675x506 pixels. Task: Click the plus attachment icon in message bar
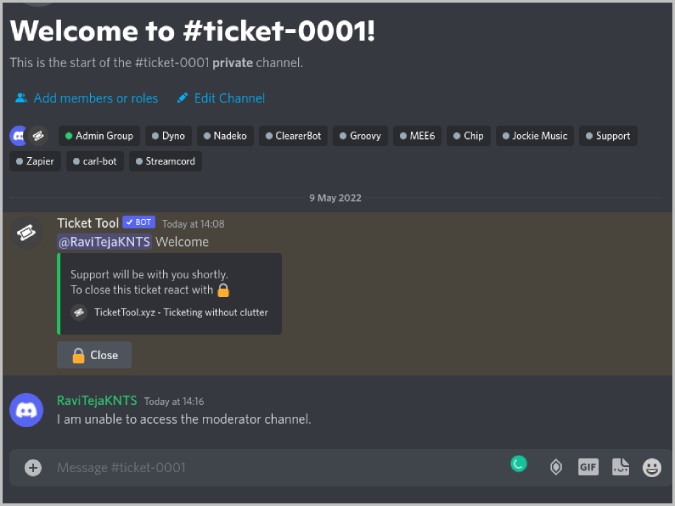[x=33, y=467]
